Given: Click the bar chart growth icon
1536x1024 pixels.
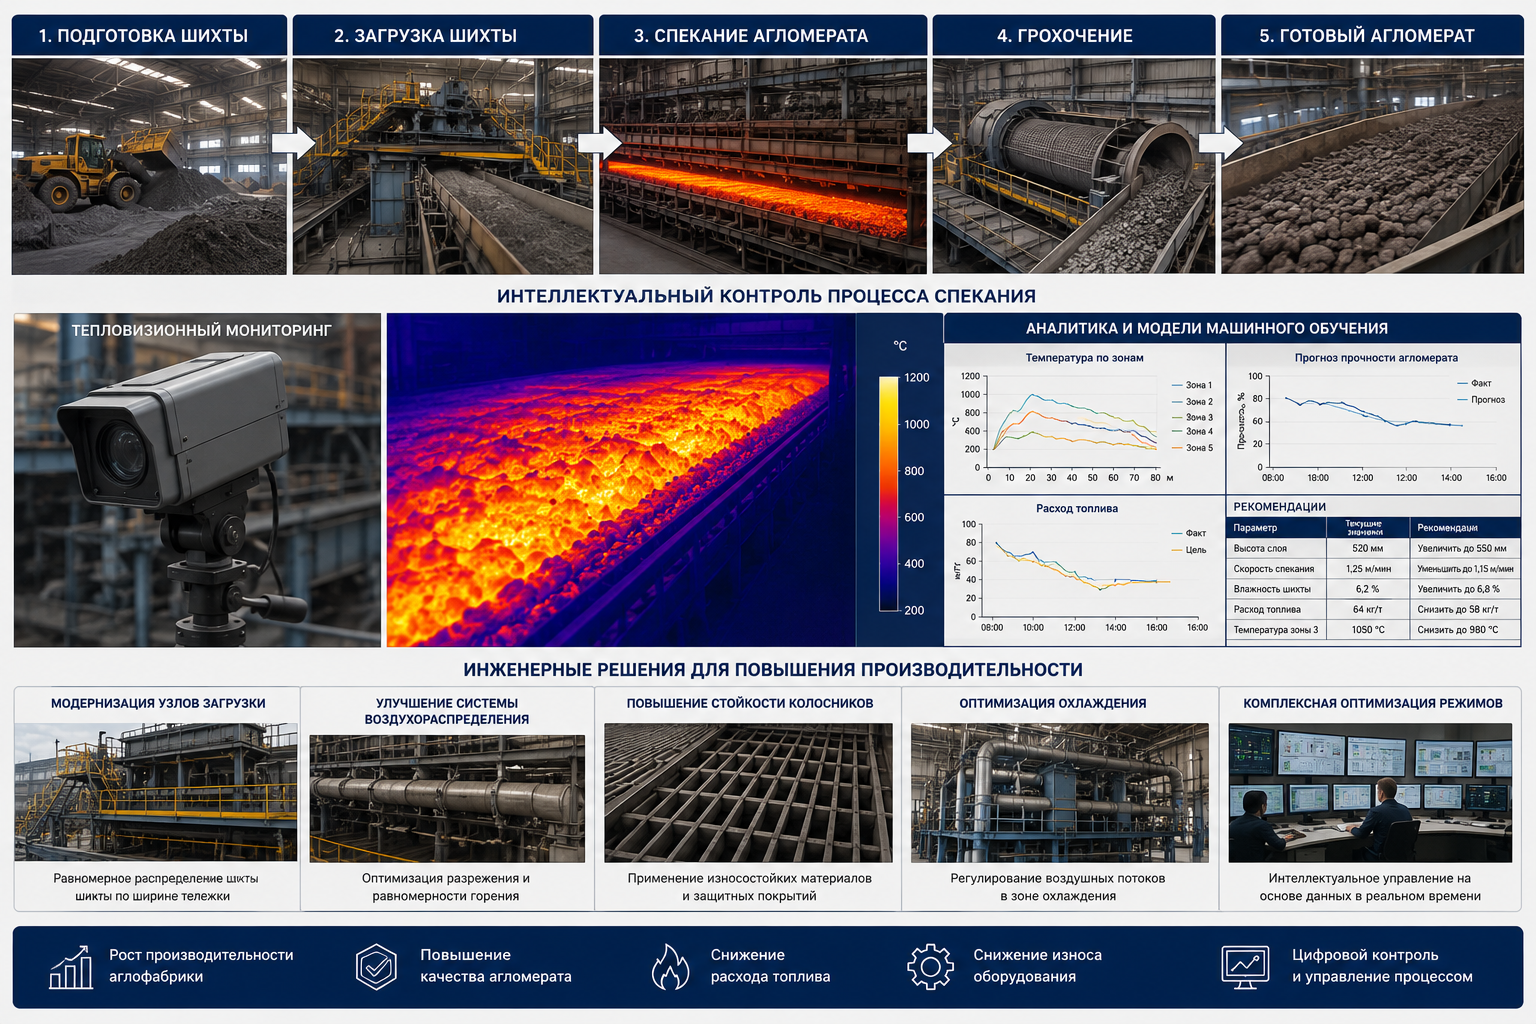Looking at the screenshot, I should point(71,967).
